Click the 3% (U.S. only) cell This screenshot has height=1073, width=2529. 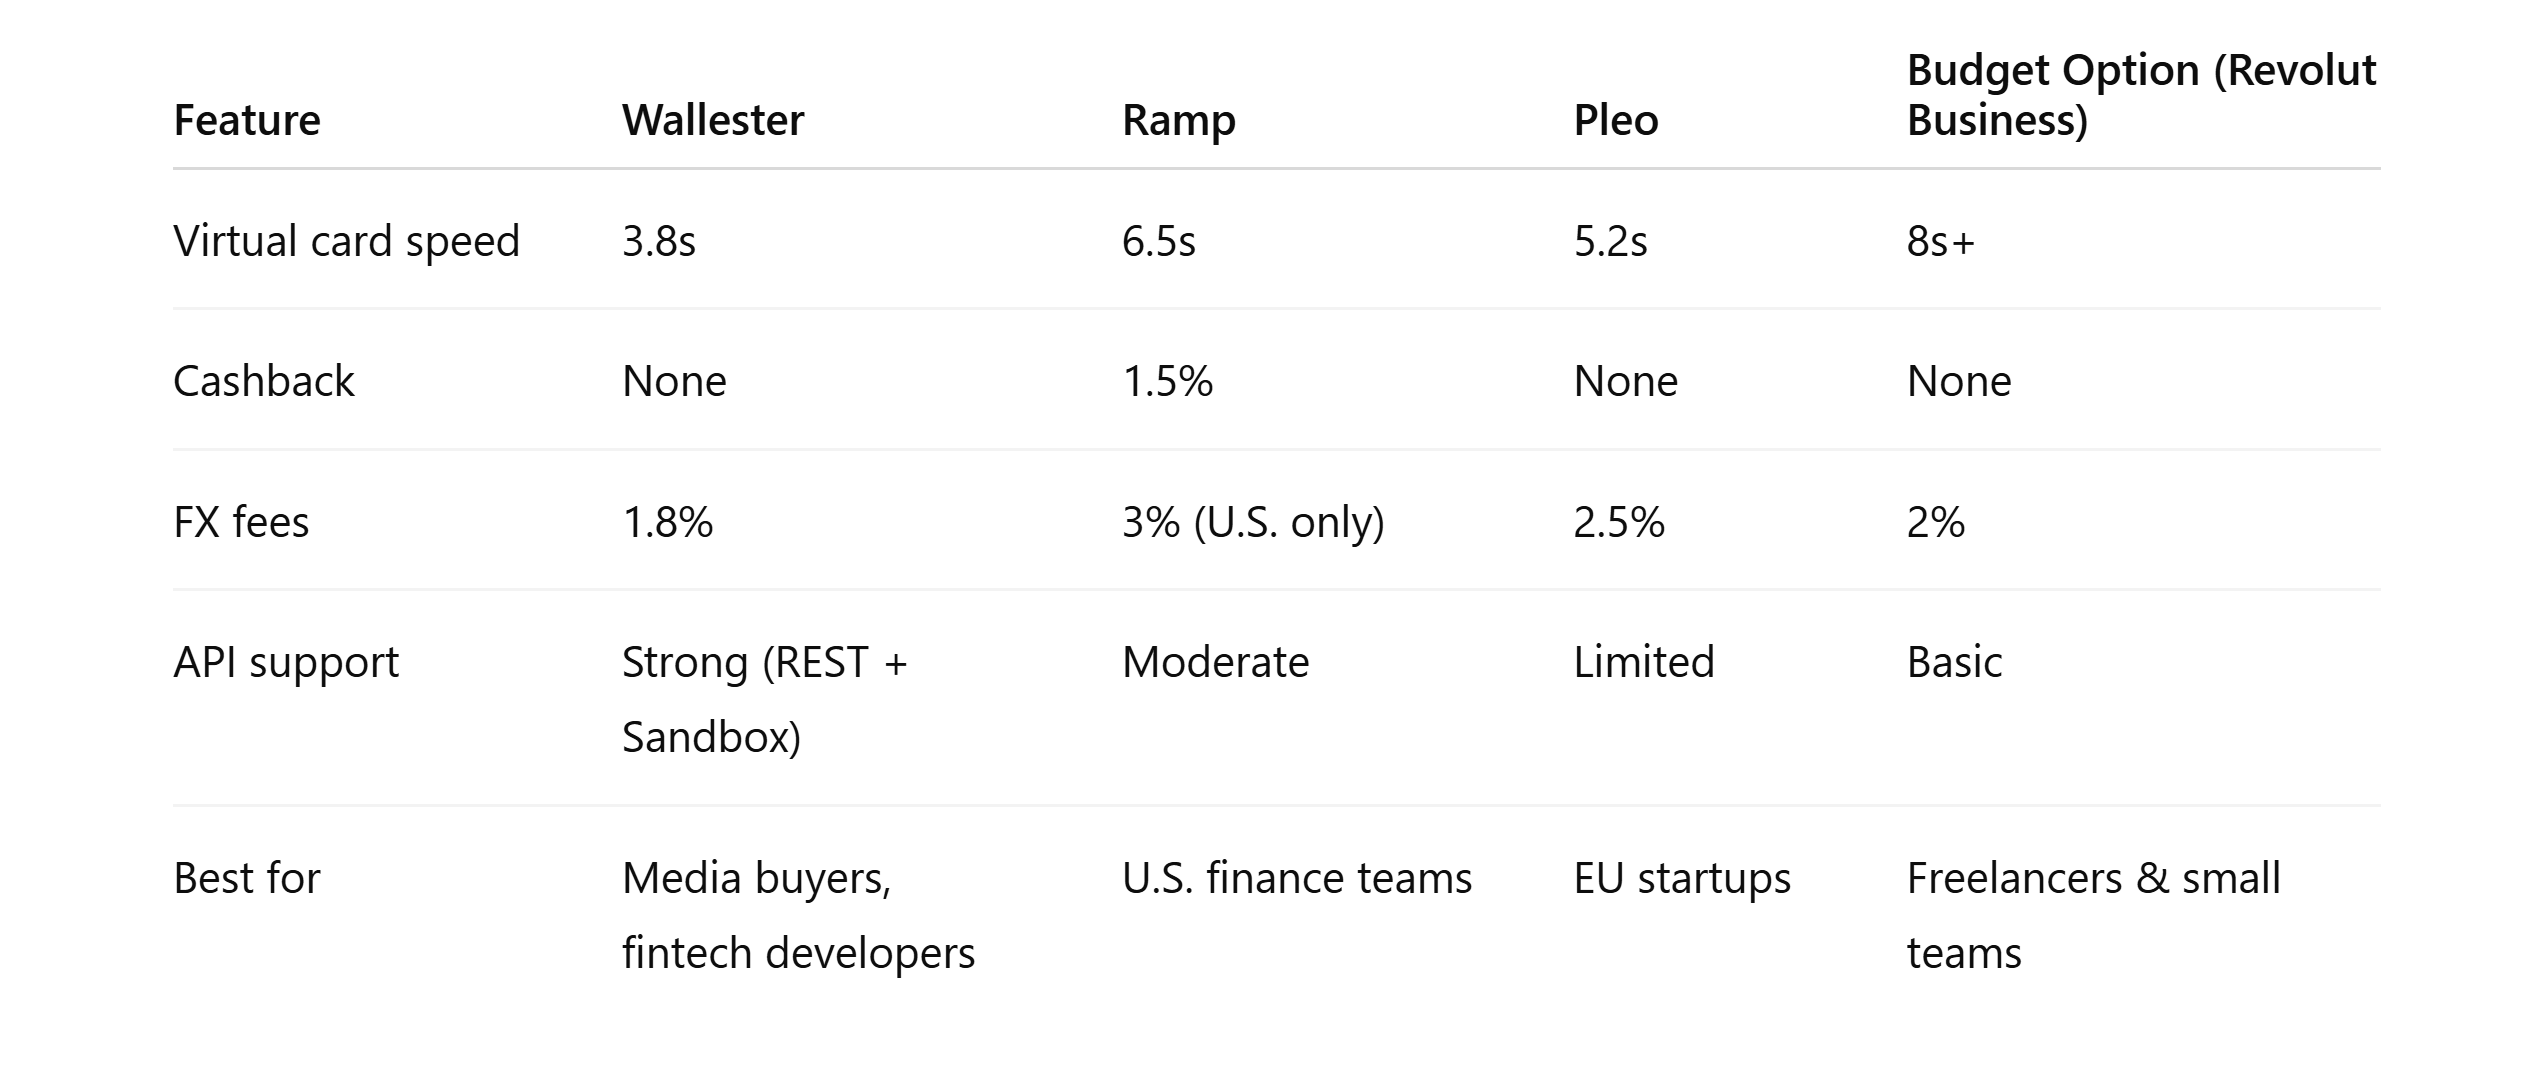click(1252, 522)
